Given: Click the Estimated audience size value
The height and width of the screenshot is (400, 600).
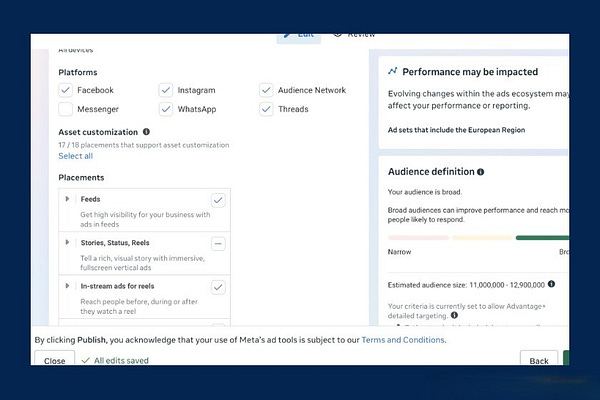Looking at the screenshot, I should tap(507, 285).
